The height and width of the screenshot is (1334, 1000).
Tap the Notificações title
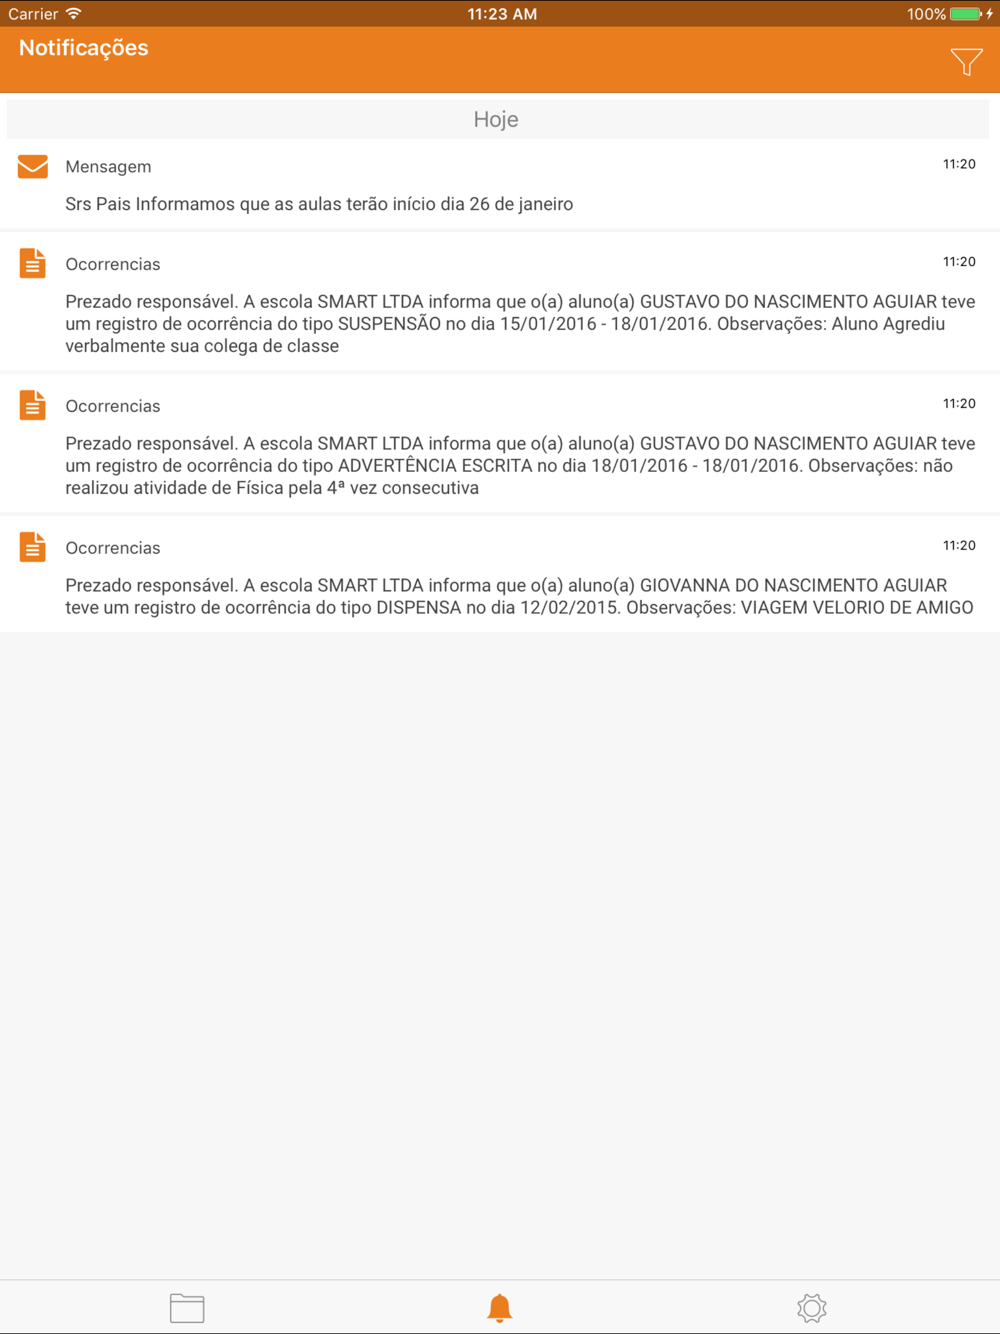[84, 48]
